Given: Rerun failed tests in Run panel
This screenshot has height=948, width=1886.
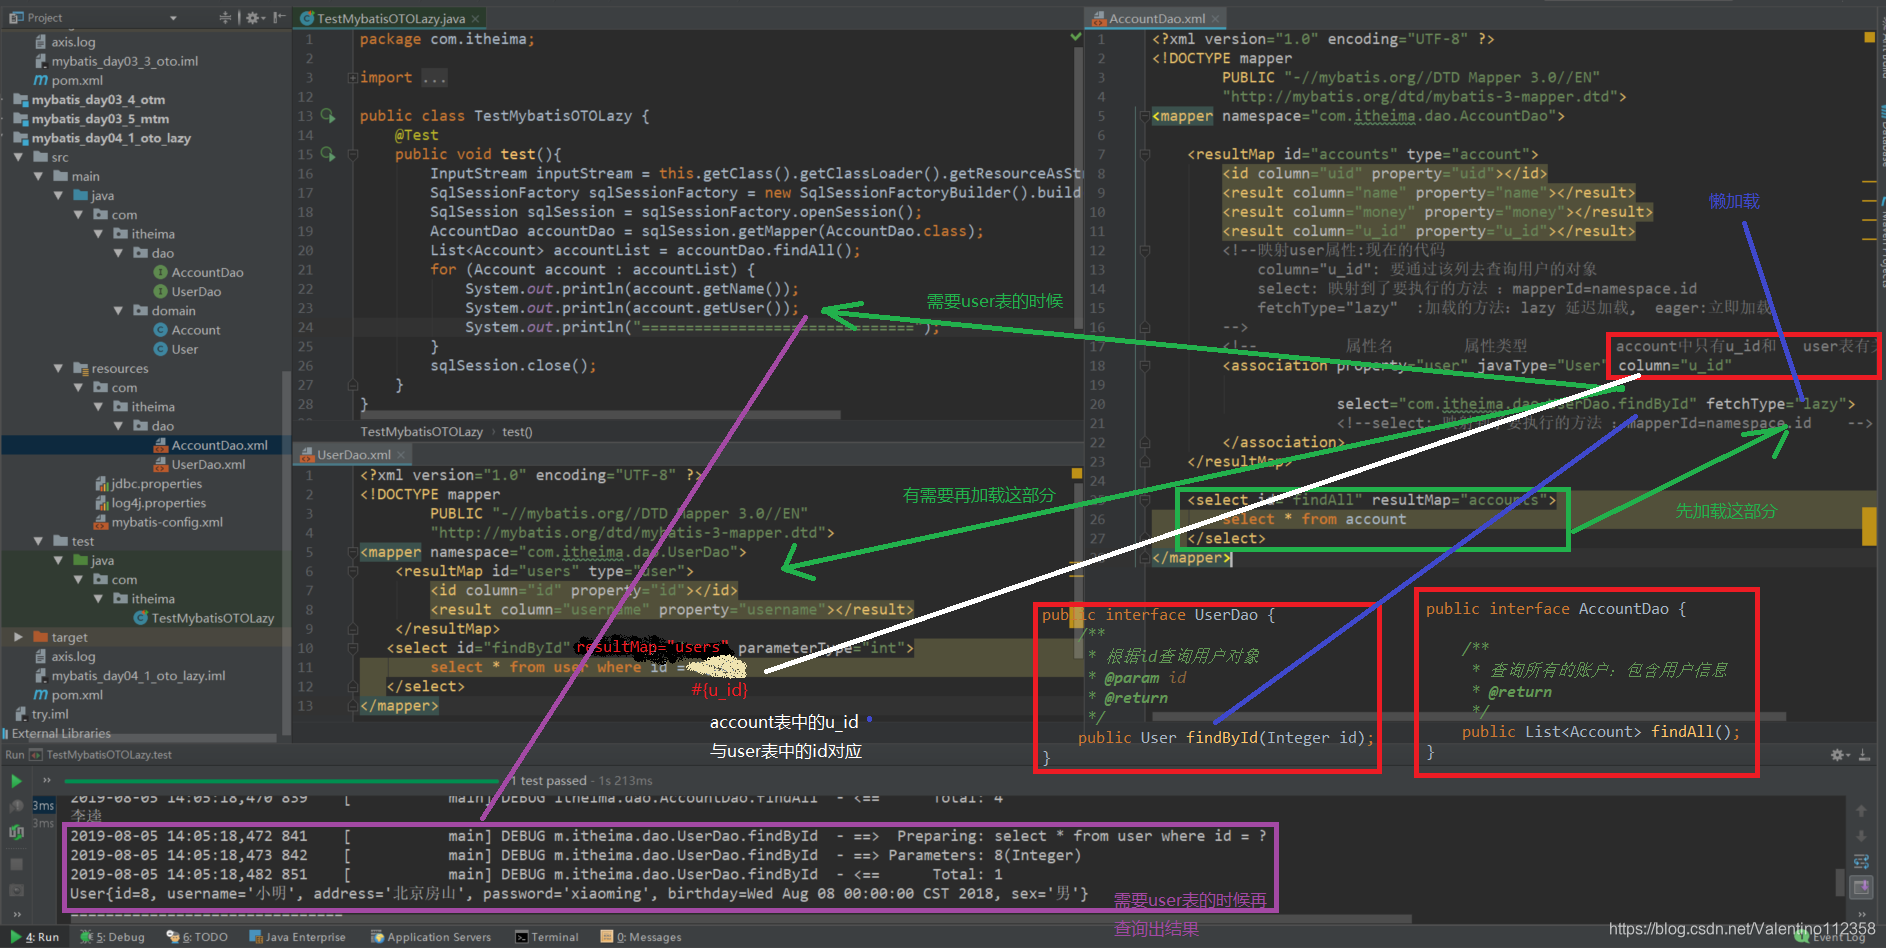Looking at the screenshot, I should click(16, 806).
